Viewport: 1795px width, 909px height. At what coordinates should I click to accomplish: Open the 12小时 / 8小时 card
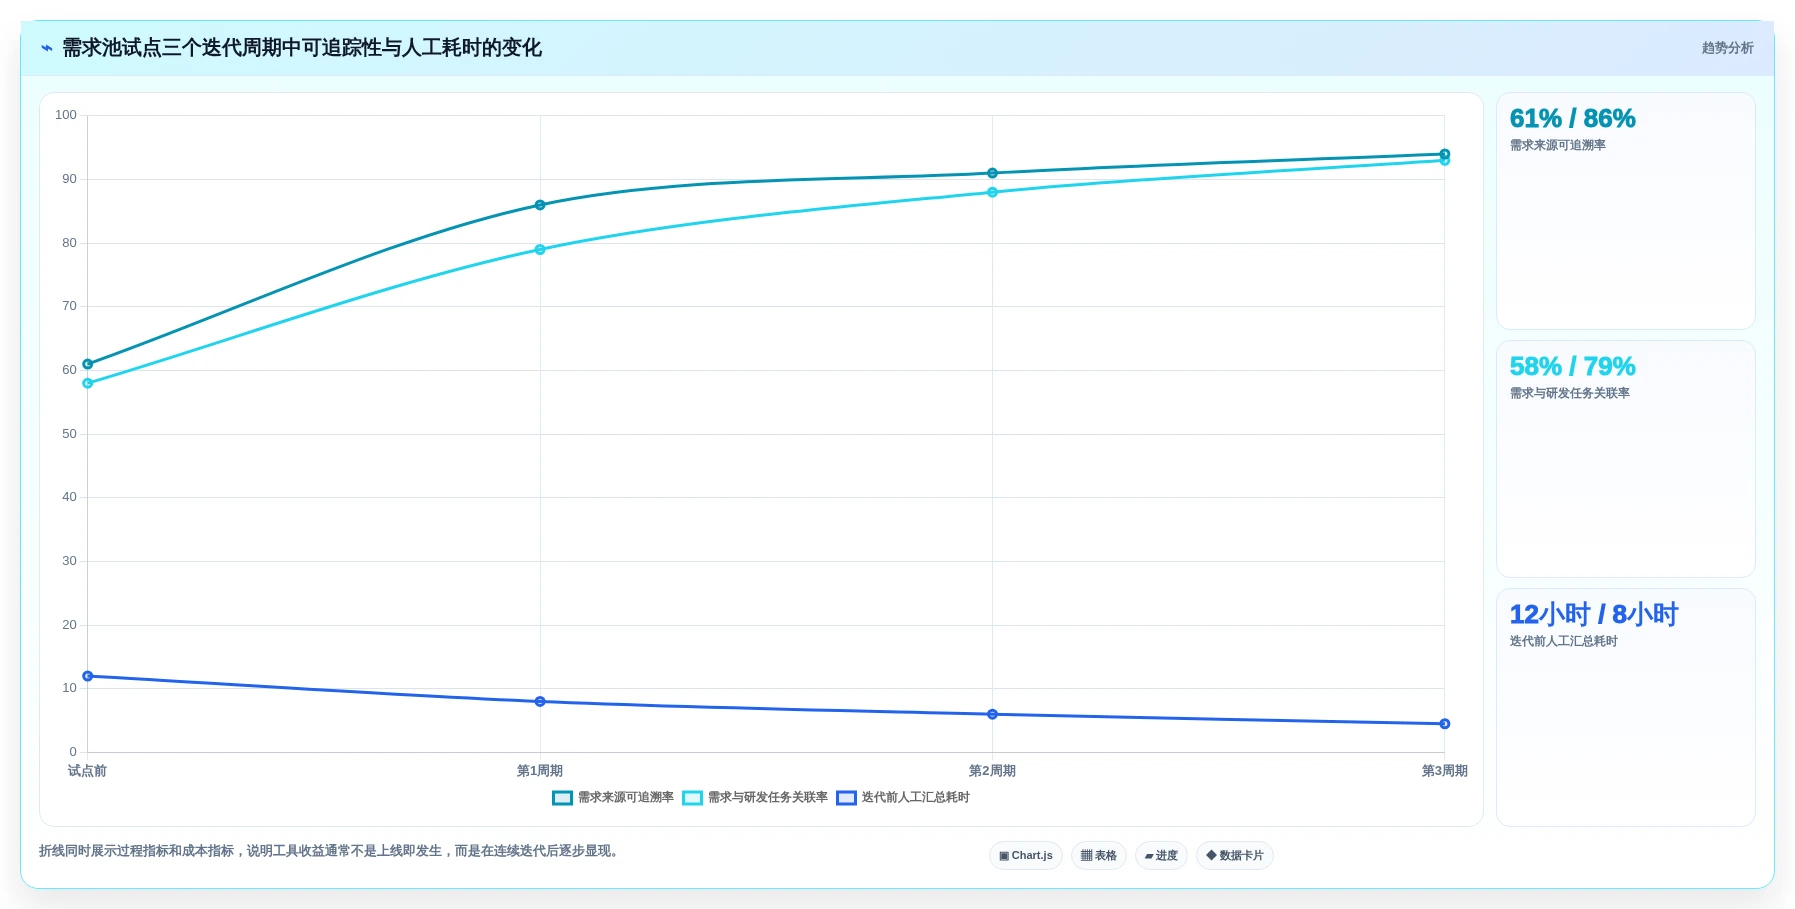tap(1626, 707)
